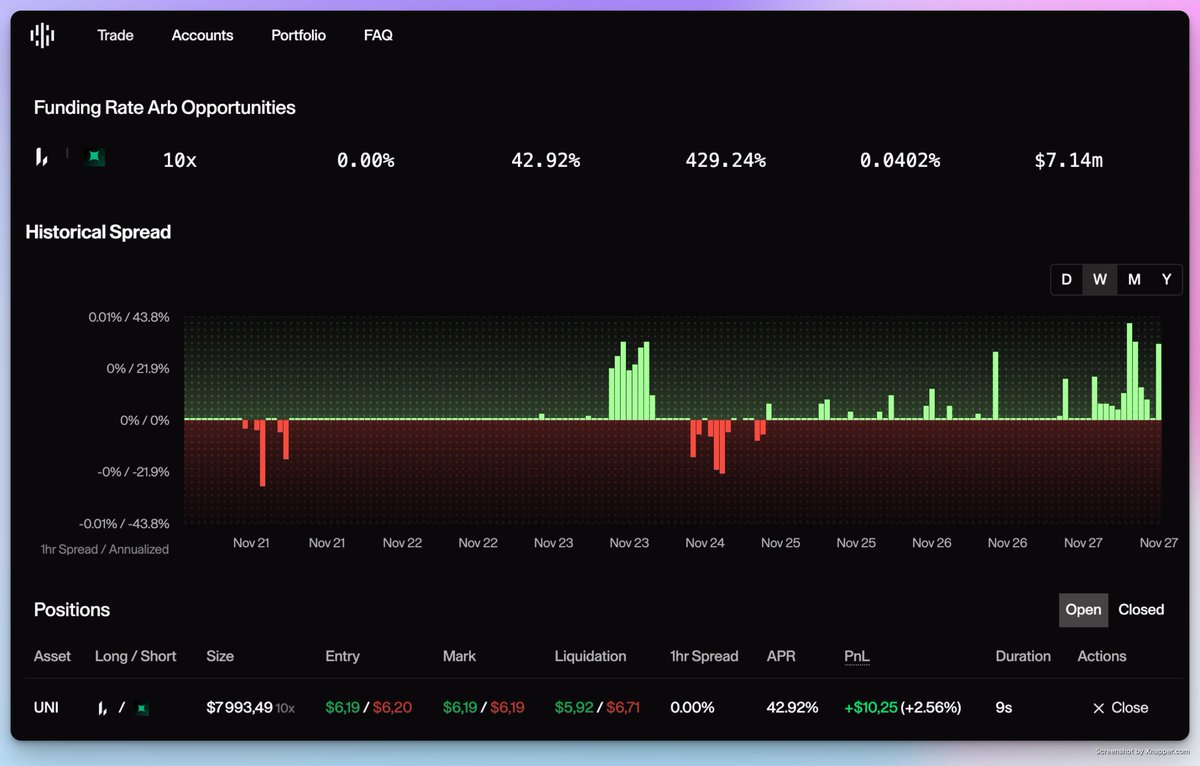Click the $7.14m value
This screenshot has height=766, width=1200.
(1069, 160)
